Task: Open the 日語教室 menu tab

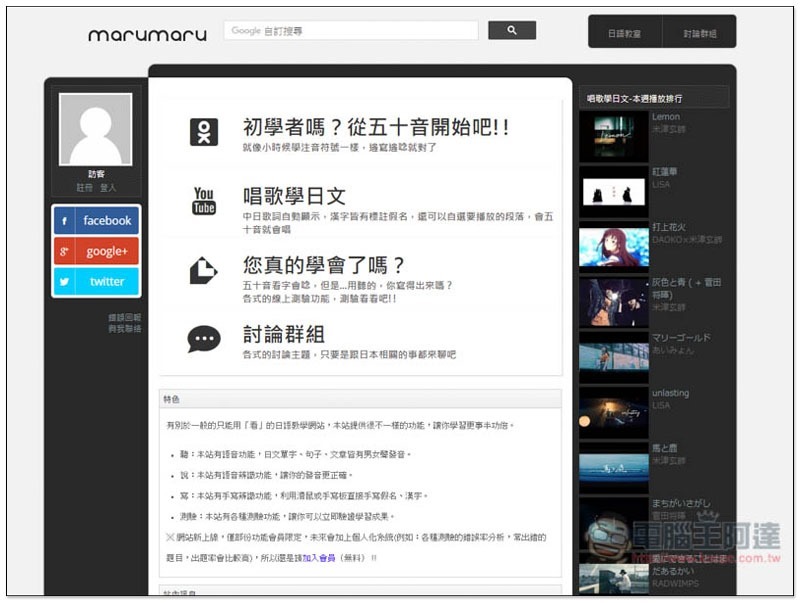Action: click(624, 33)
